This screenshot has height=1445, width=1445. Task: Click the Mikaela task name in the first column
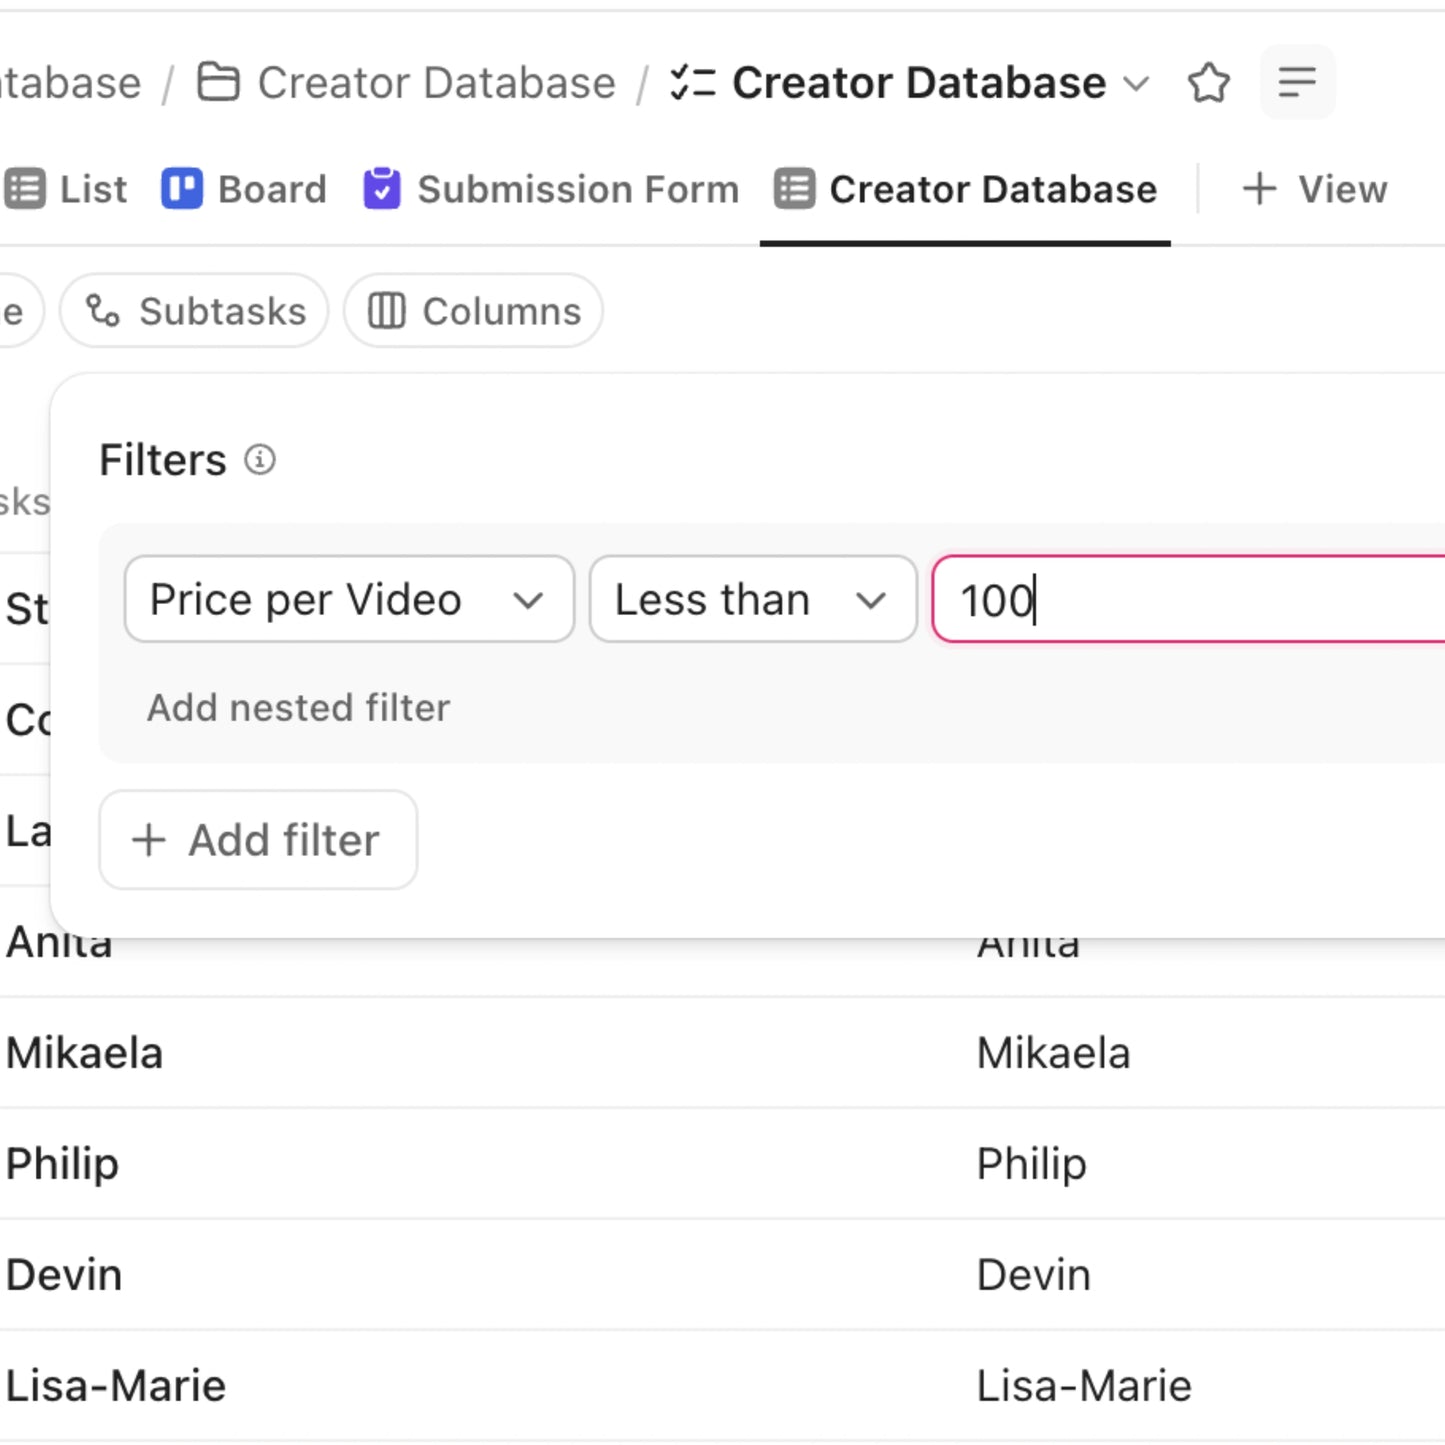tap(84, 1053)
